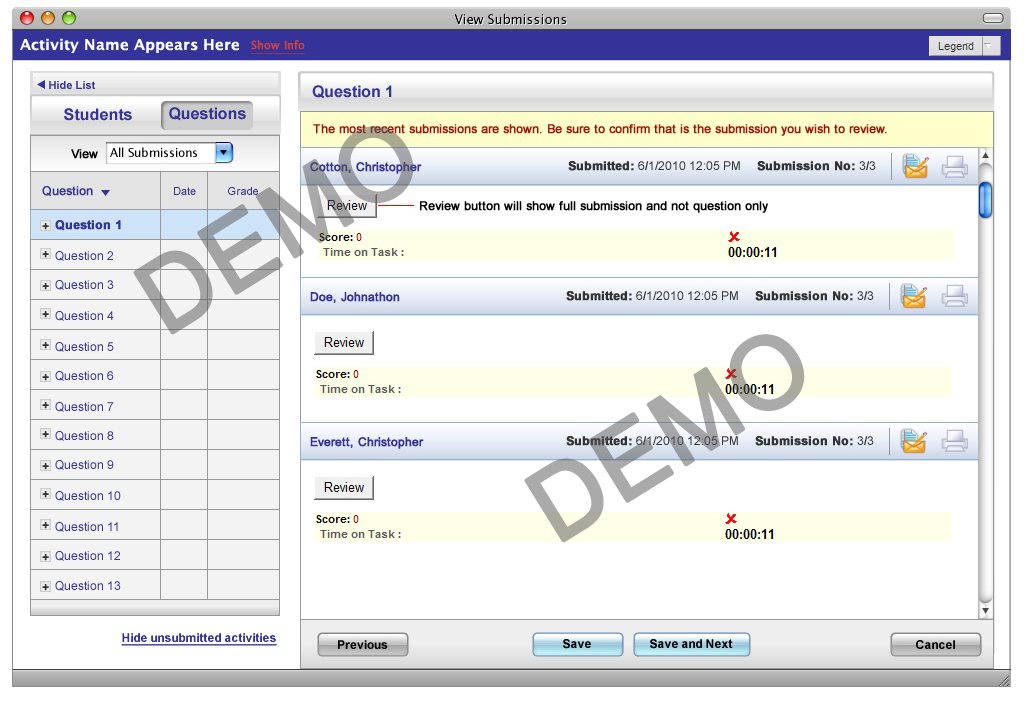Switch to the Students tab
The width and height of the screenshot is (1024, 707).
(x=97, y=115)
